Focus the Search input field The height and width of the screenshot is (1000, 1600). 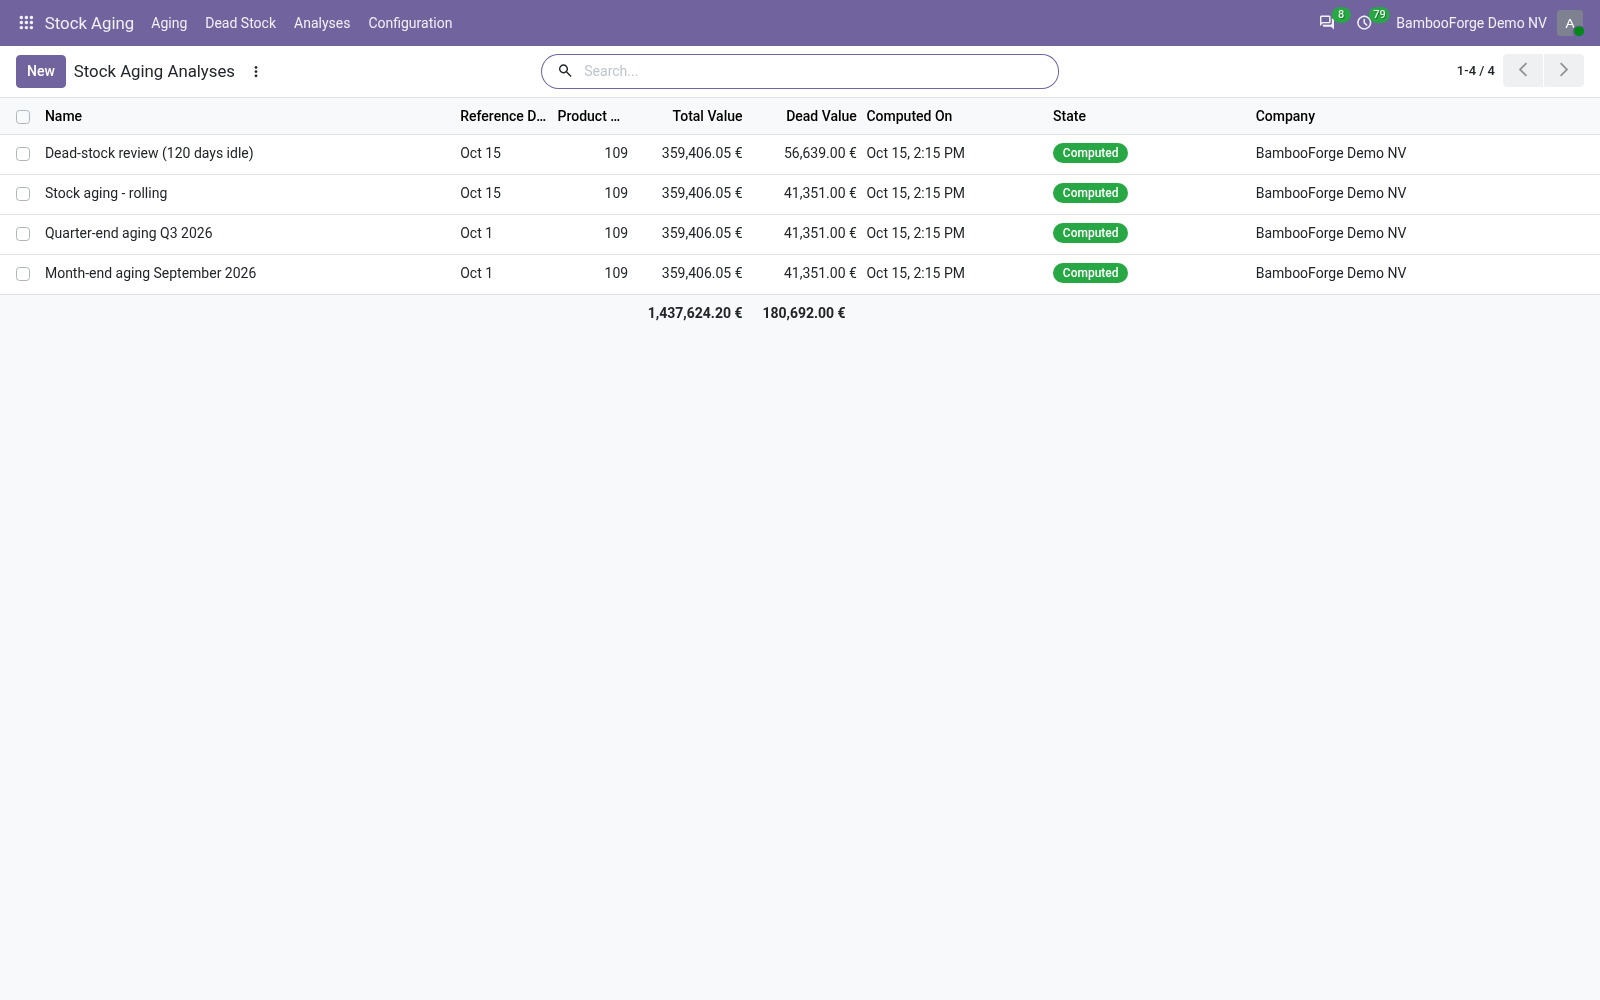click(x=815, y=71)
